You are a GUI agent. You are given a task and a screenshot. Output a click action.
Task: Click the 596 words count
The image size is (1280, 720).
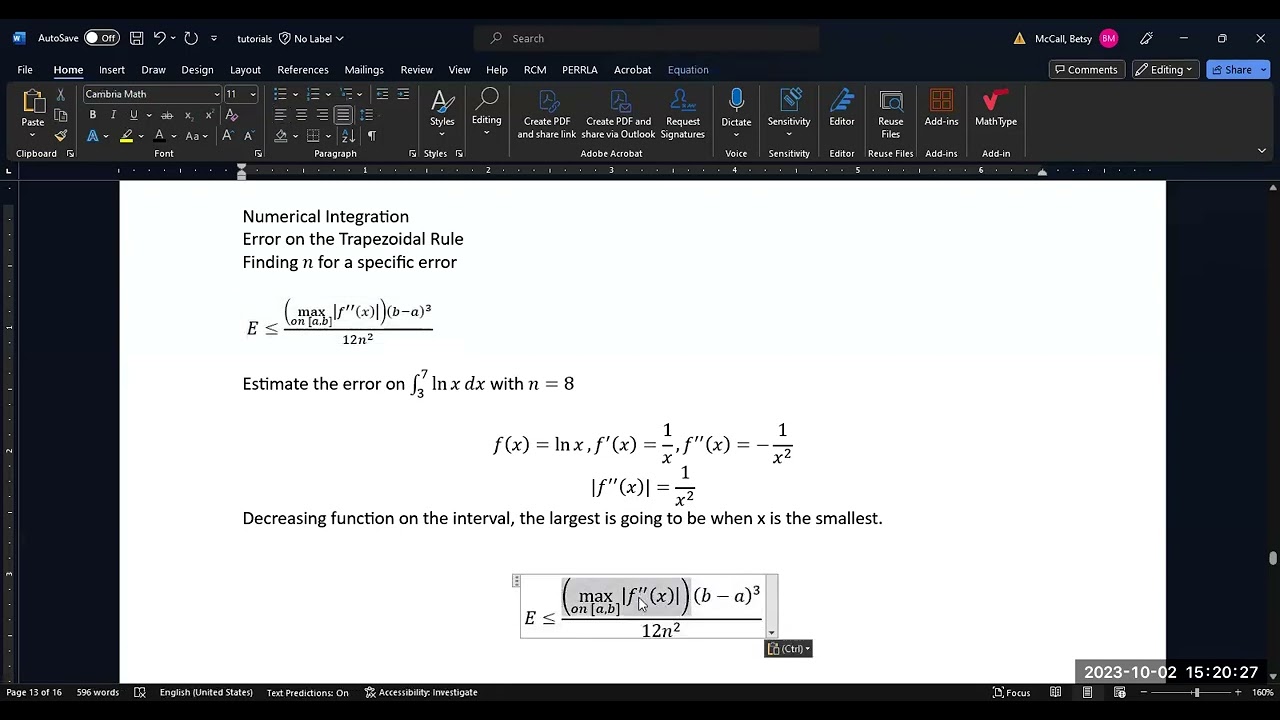click(98, 692)
